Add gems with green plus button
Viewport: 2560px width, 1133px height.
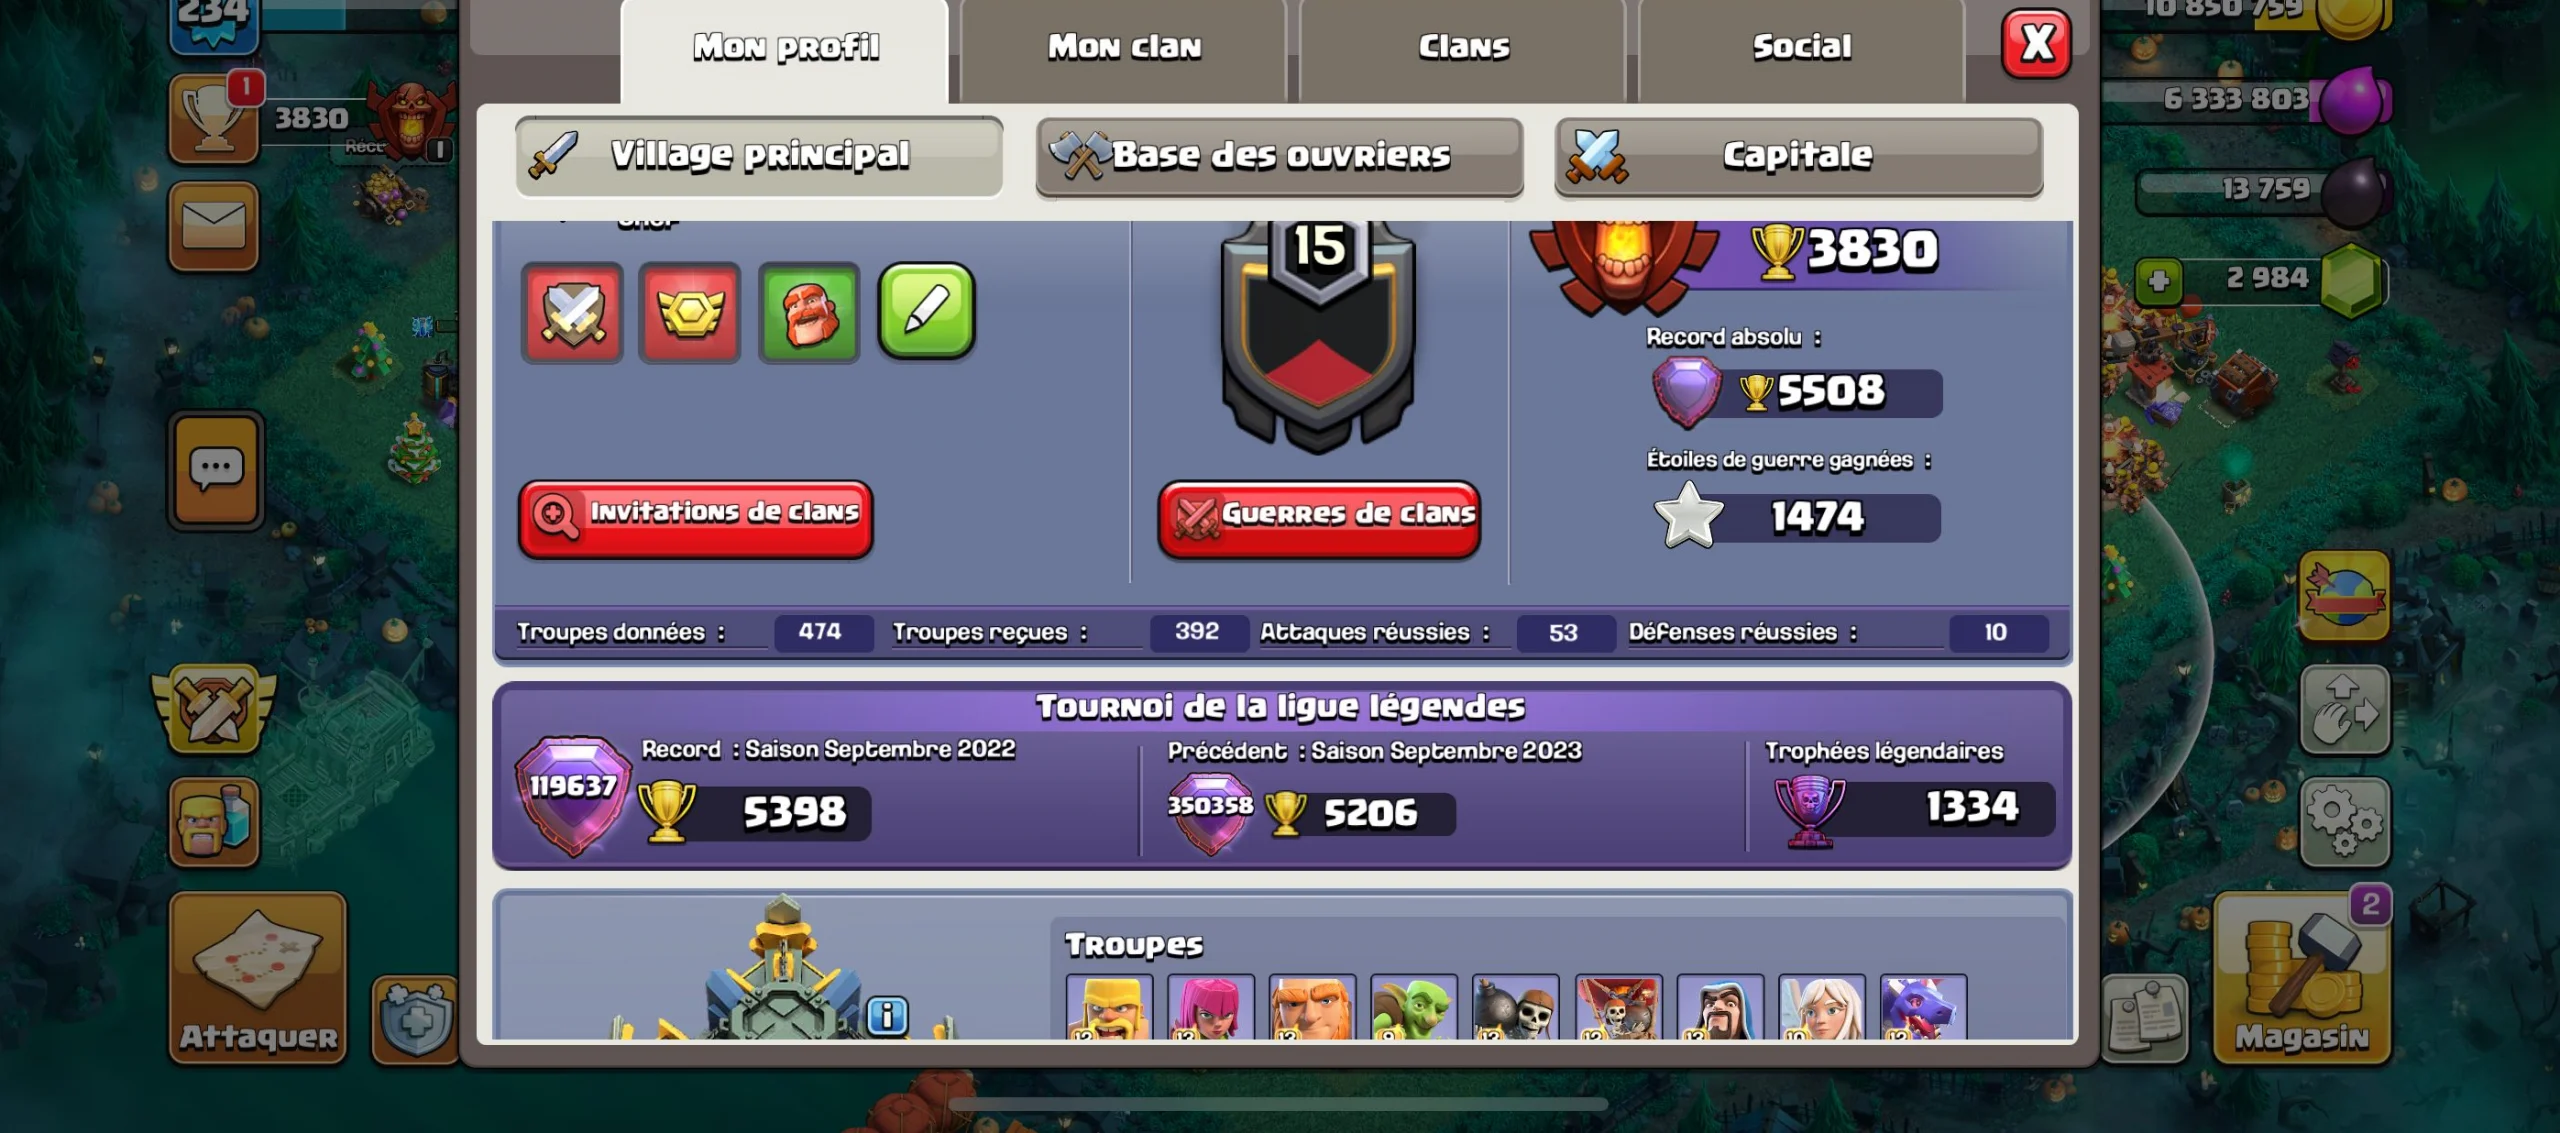tap(2158, 281)
